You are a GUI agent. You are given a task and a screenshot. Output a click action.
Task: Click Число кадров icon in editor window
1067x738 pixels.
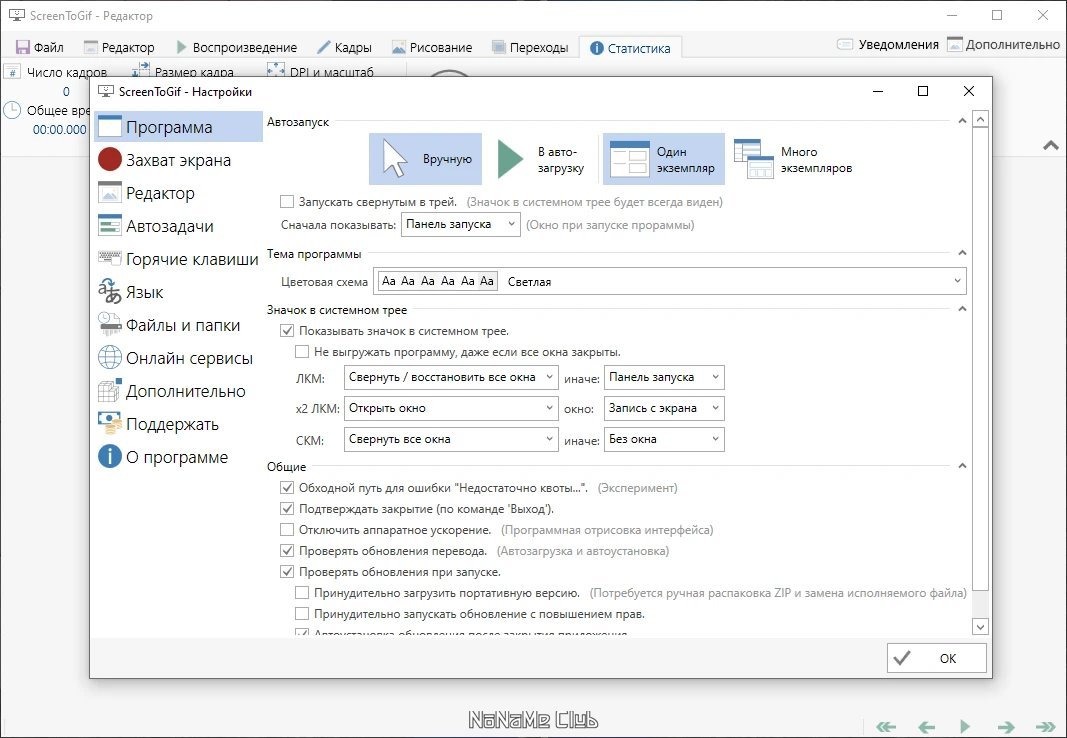[x=12, y=72]
